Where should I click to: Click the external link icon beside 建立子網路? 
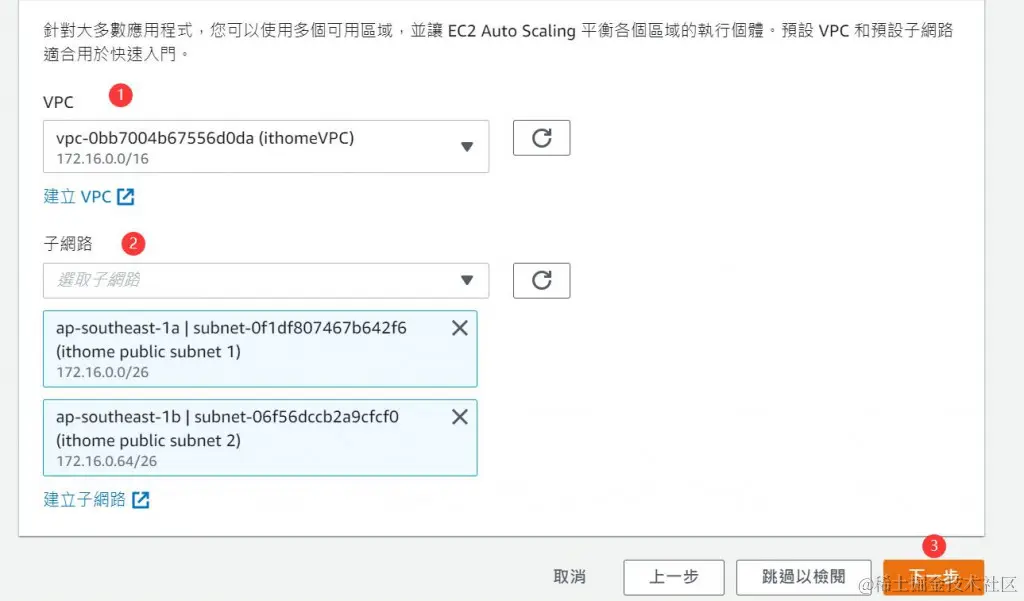point(140,500)
